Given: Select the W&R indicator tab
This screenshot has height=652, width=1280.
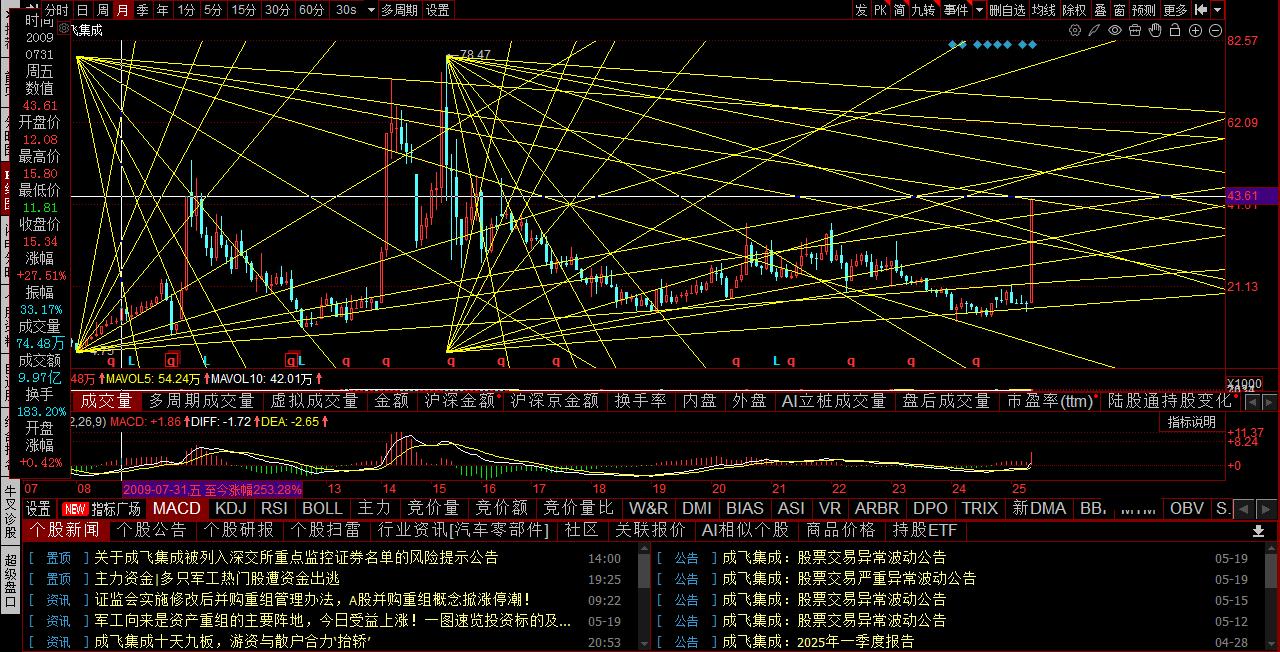Looking at the screenshot, I should click(x=648, y=508).
